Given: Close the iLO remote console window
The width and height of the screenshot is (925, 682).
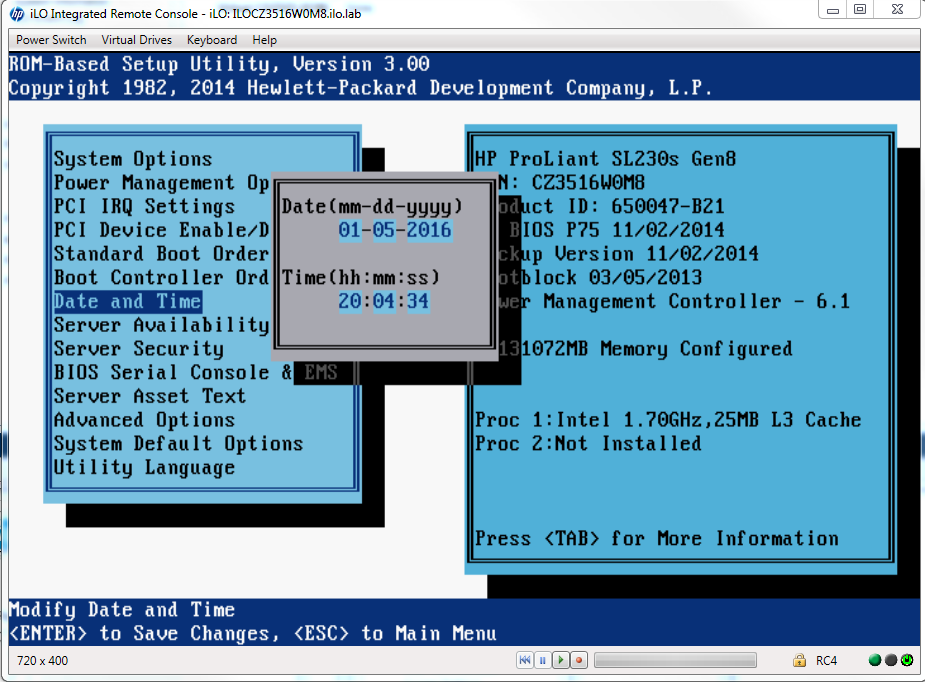Looking at the screenshot, I should 897,9.
